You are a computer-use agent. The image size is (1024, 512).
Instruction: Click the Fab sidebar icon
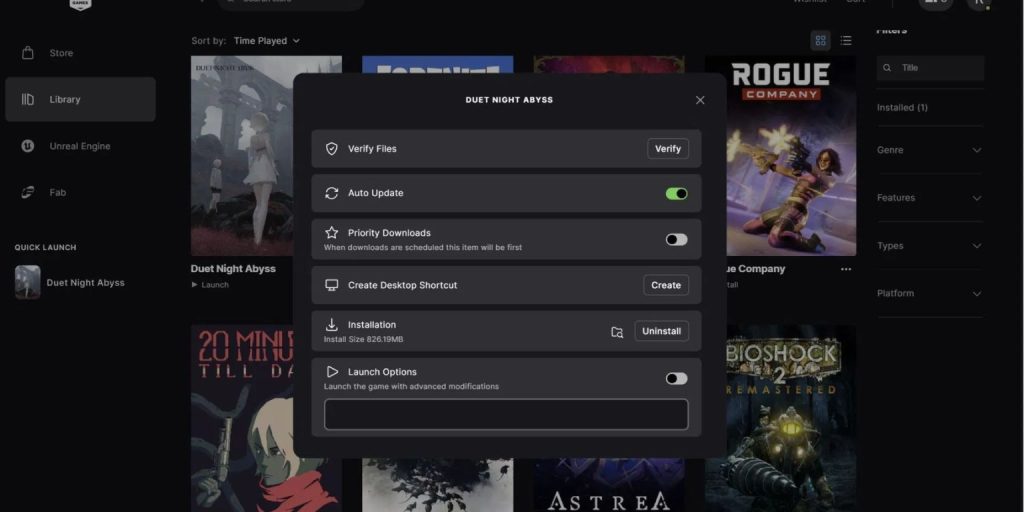click(28, 192)
